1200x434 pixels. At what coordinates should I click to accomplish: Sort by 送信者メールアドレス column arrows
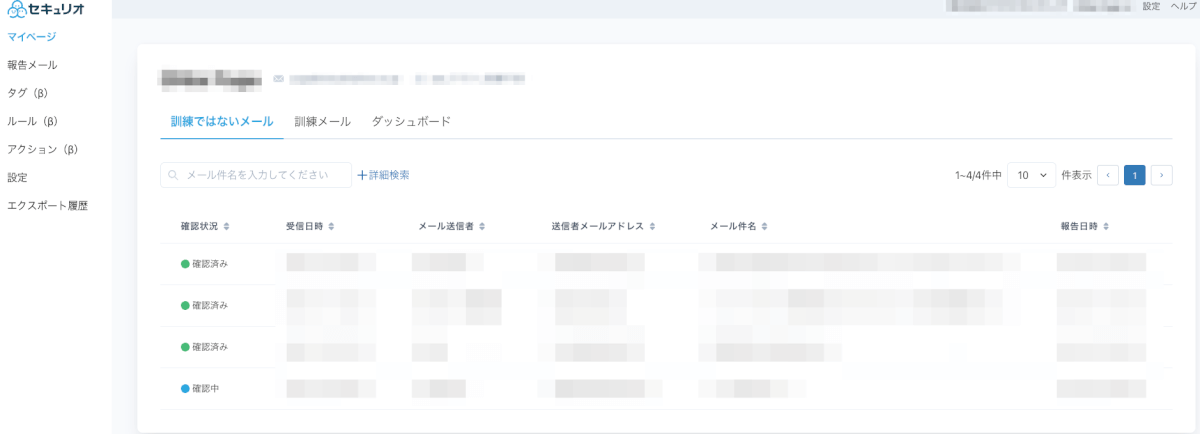652,227
